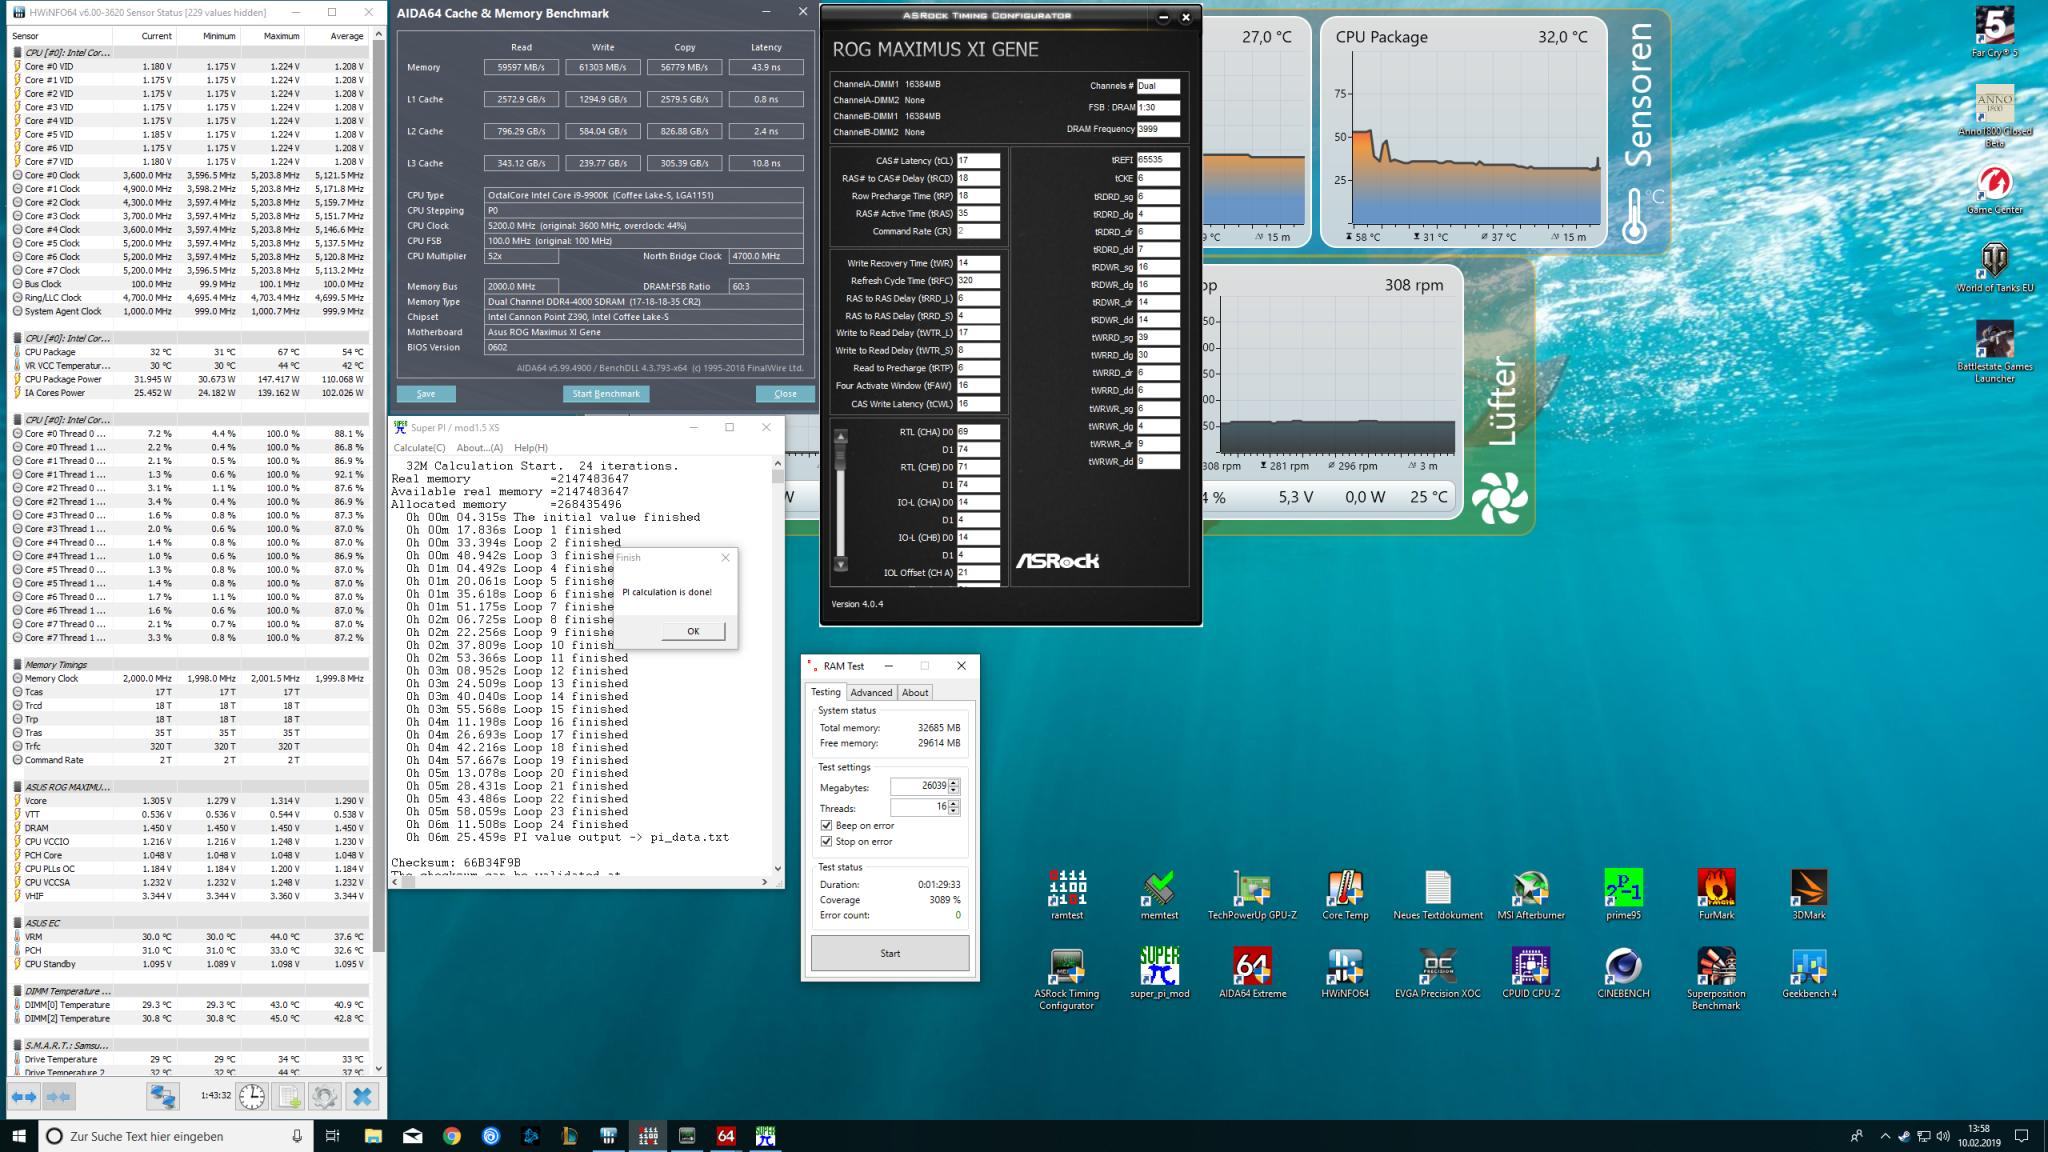The width and height of the screenshot is (2048, 1152).
Task: Toggle Stop on error checkbox
Action: click(x=826, y=841)
